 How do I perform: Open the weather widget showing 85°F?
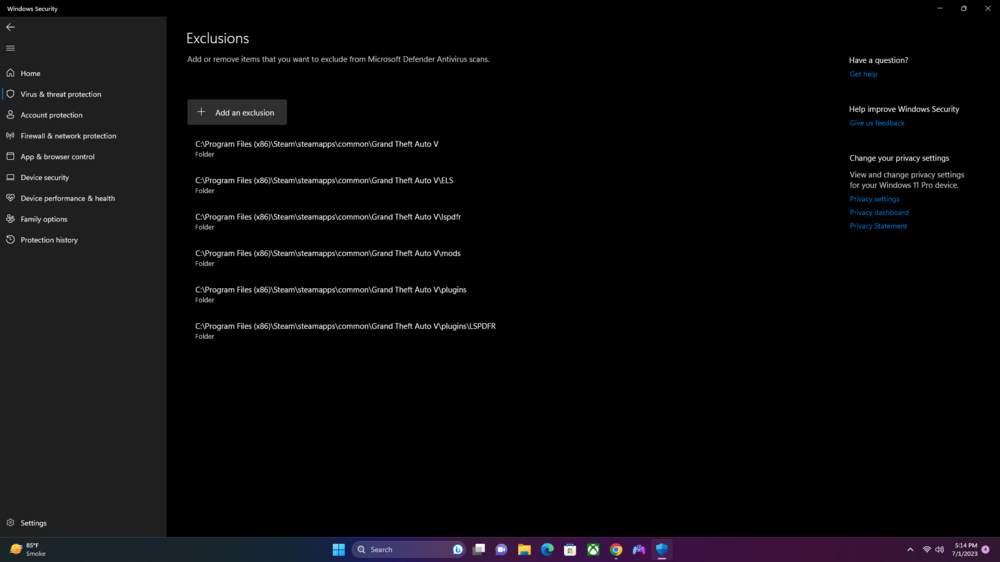tap(29, 549)
